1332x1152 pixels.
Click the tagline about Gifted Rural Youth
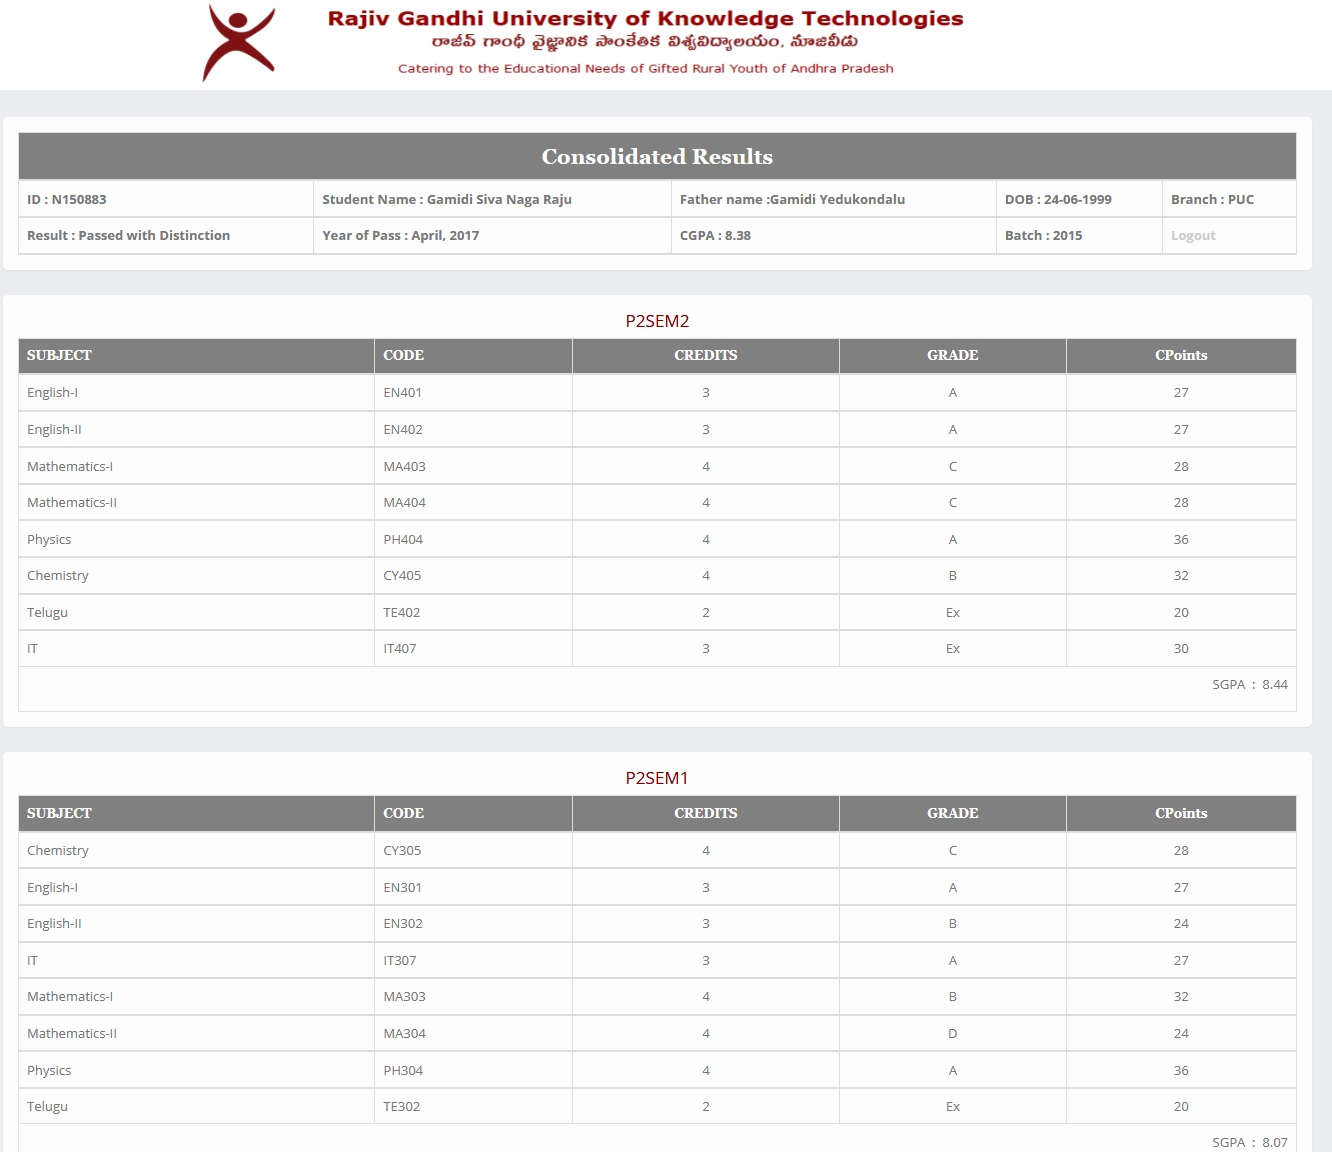point(646,69)
